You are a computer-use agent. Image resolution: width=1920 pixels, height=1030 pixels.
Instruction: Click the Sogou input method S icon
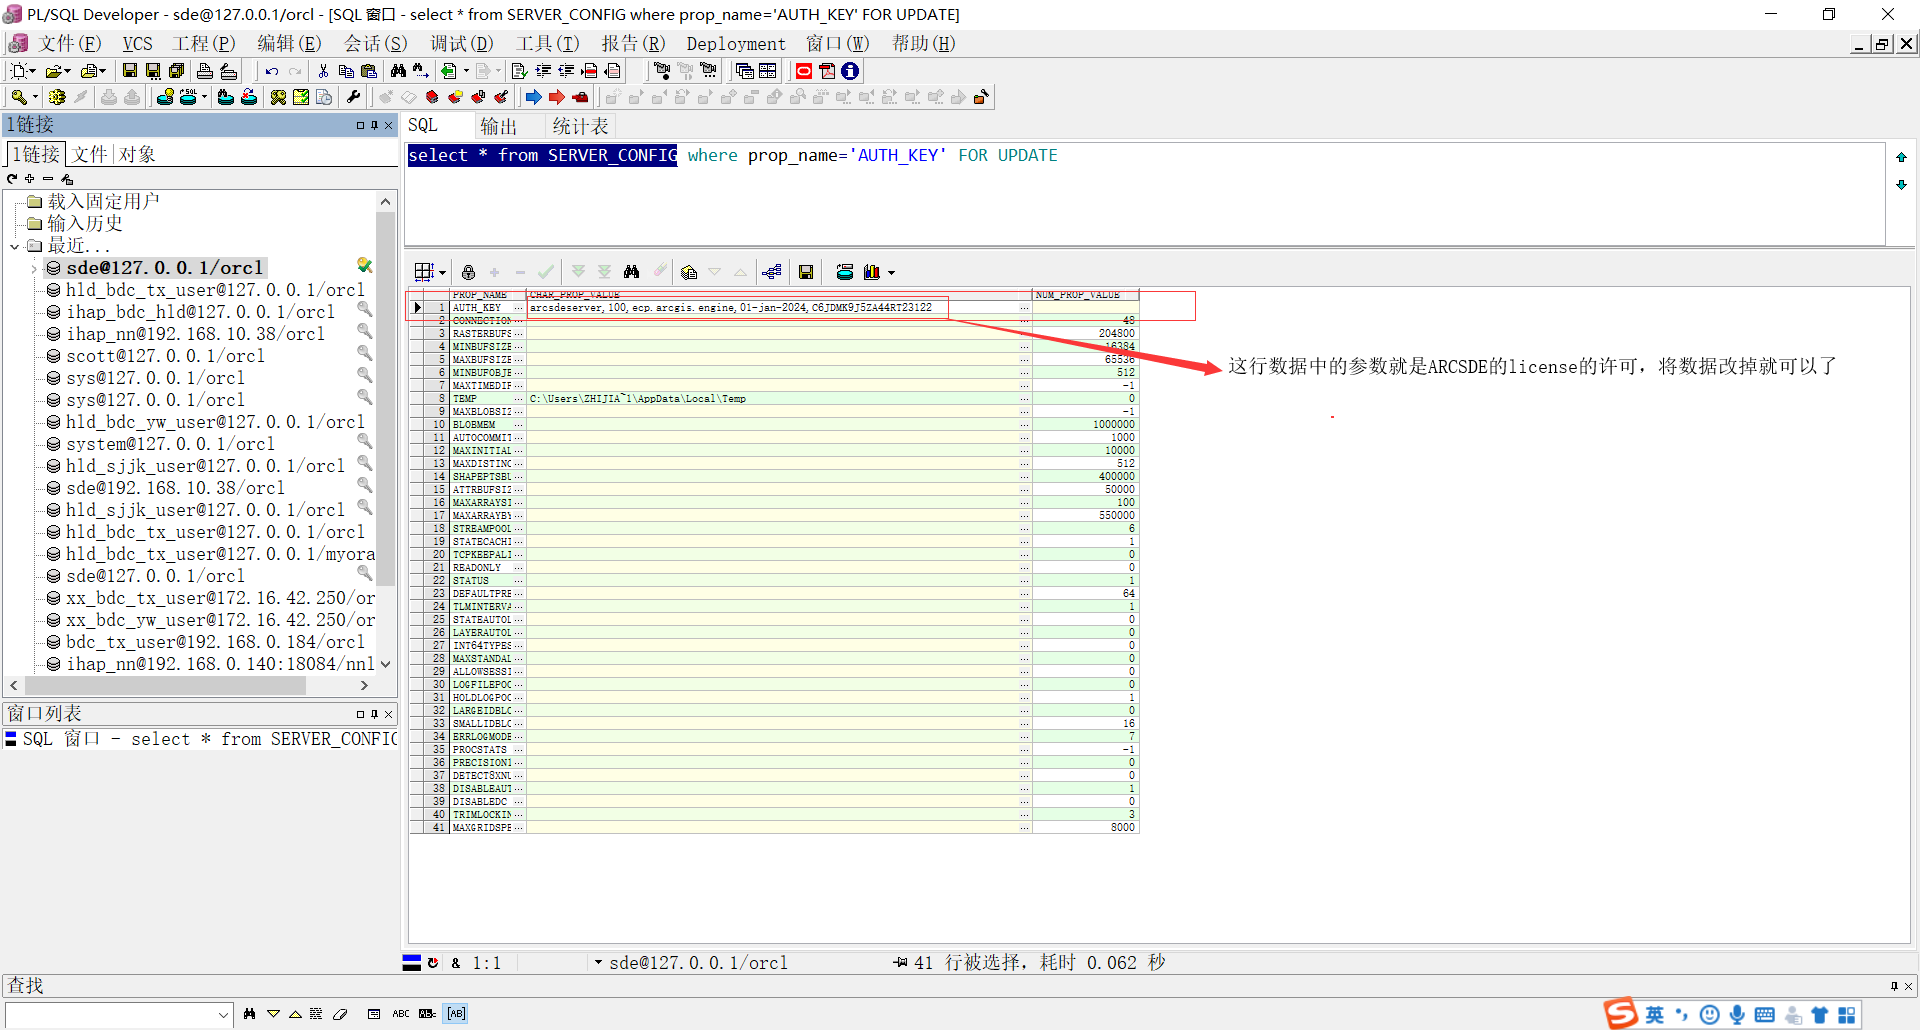coord(1620,1014)
